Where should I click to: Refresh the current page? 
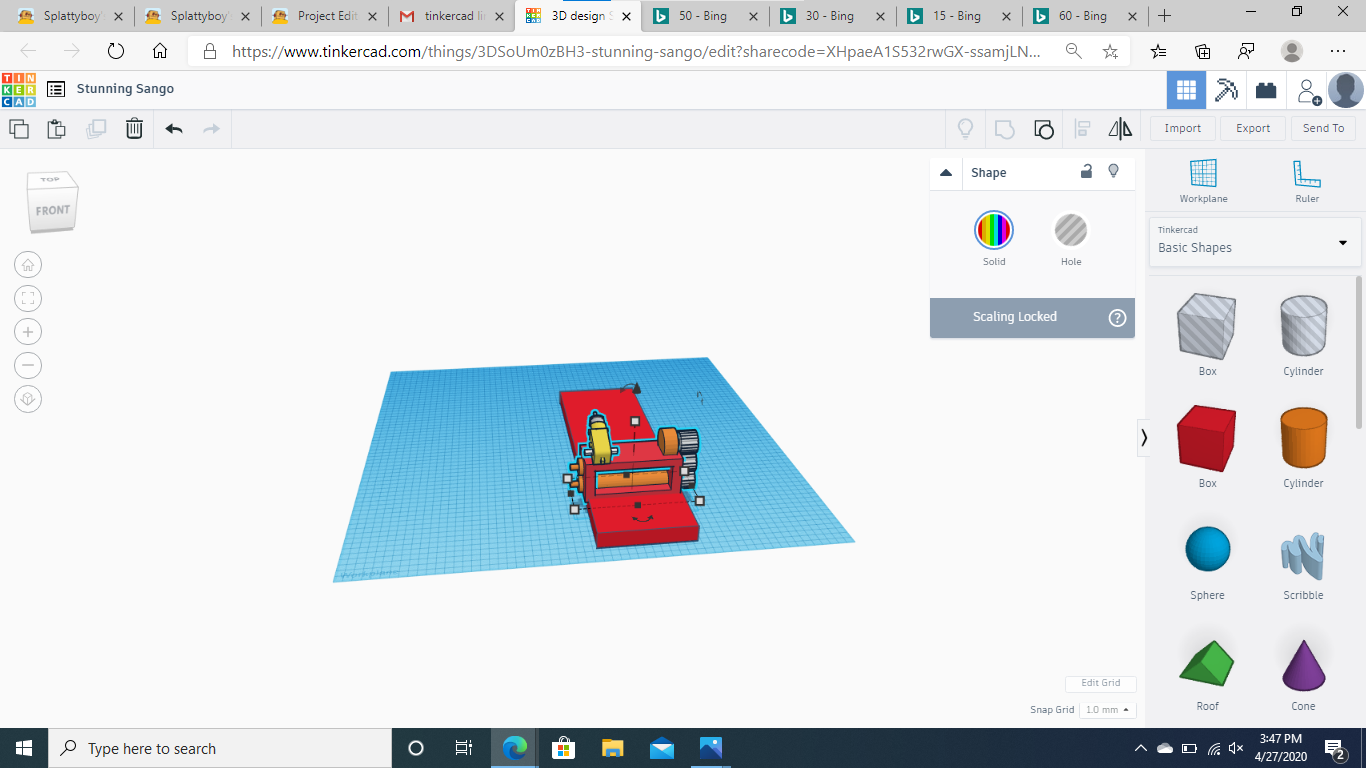[x=115, y=52]
